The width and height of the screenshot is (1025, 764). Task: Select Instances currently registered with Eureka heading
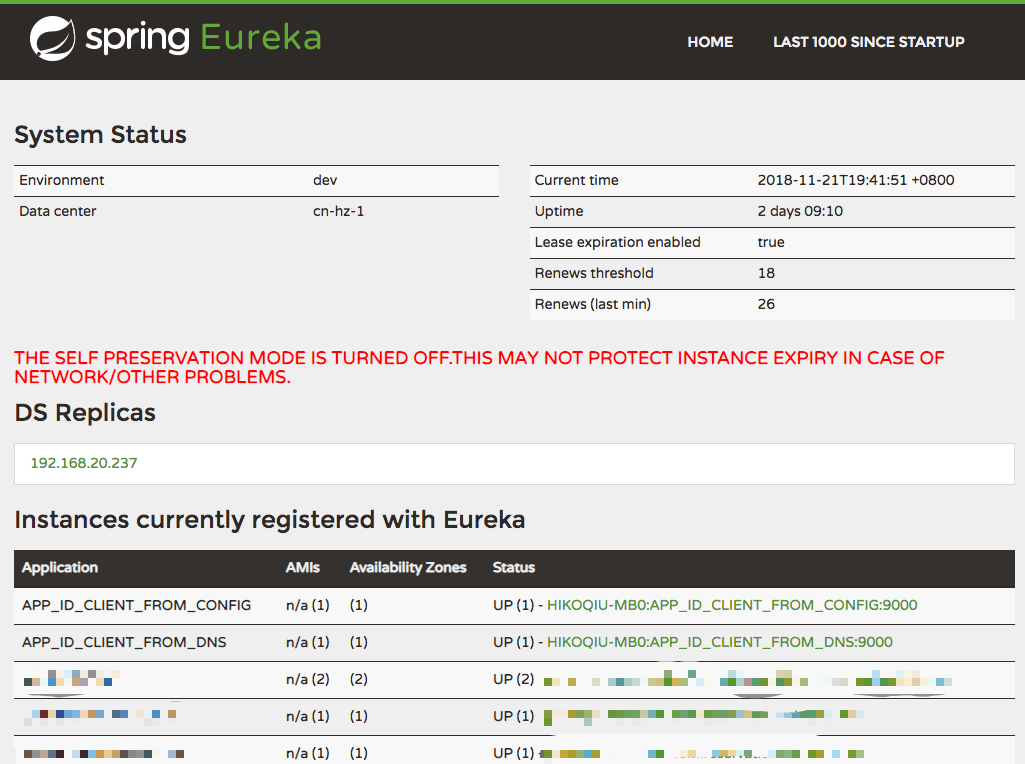pos(269,520)
